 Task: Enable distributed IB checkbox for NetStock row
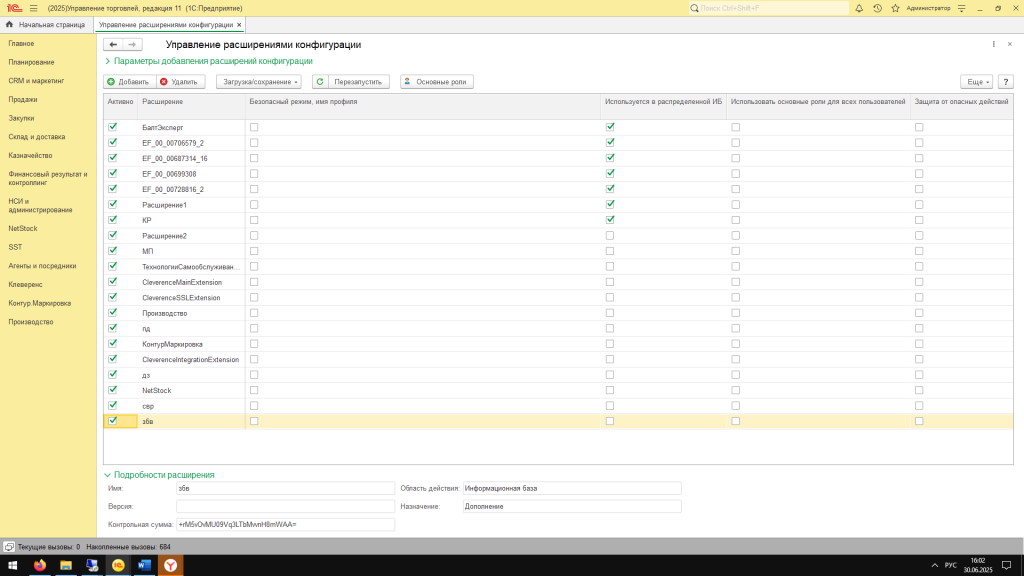(x=610, y=391)
